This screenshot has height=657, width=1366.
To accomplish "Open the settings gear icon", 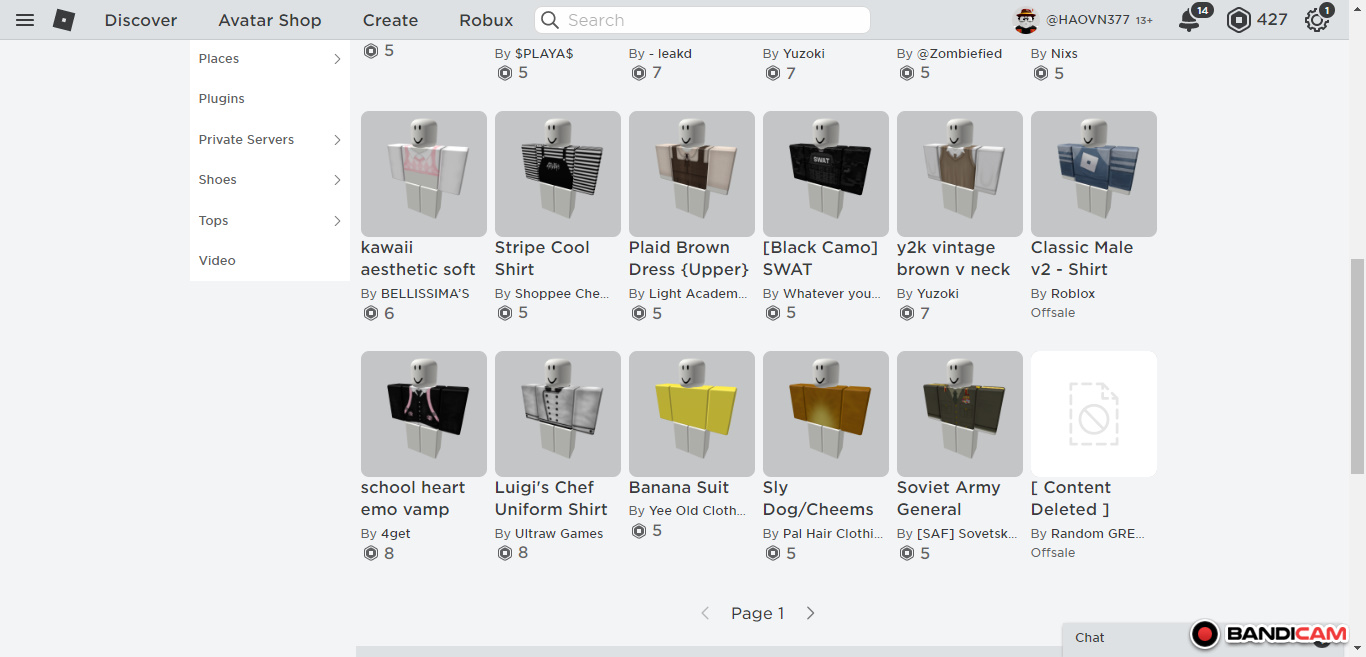I will [1317, 20].
